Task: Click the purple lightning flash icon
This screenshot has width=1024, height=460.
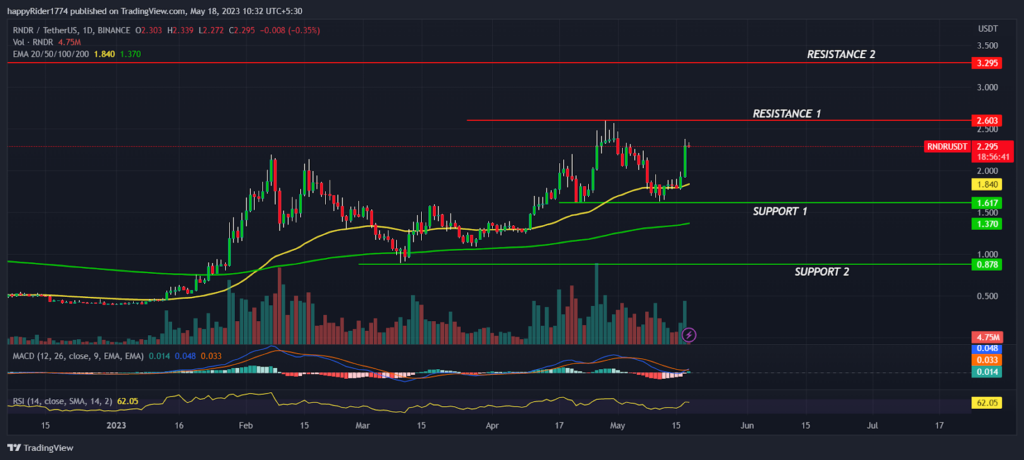Action: coord(690,335)
